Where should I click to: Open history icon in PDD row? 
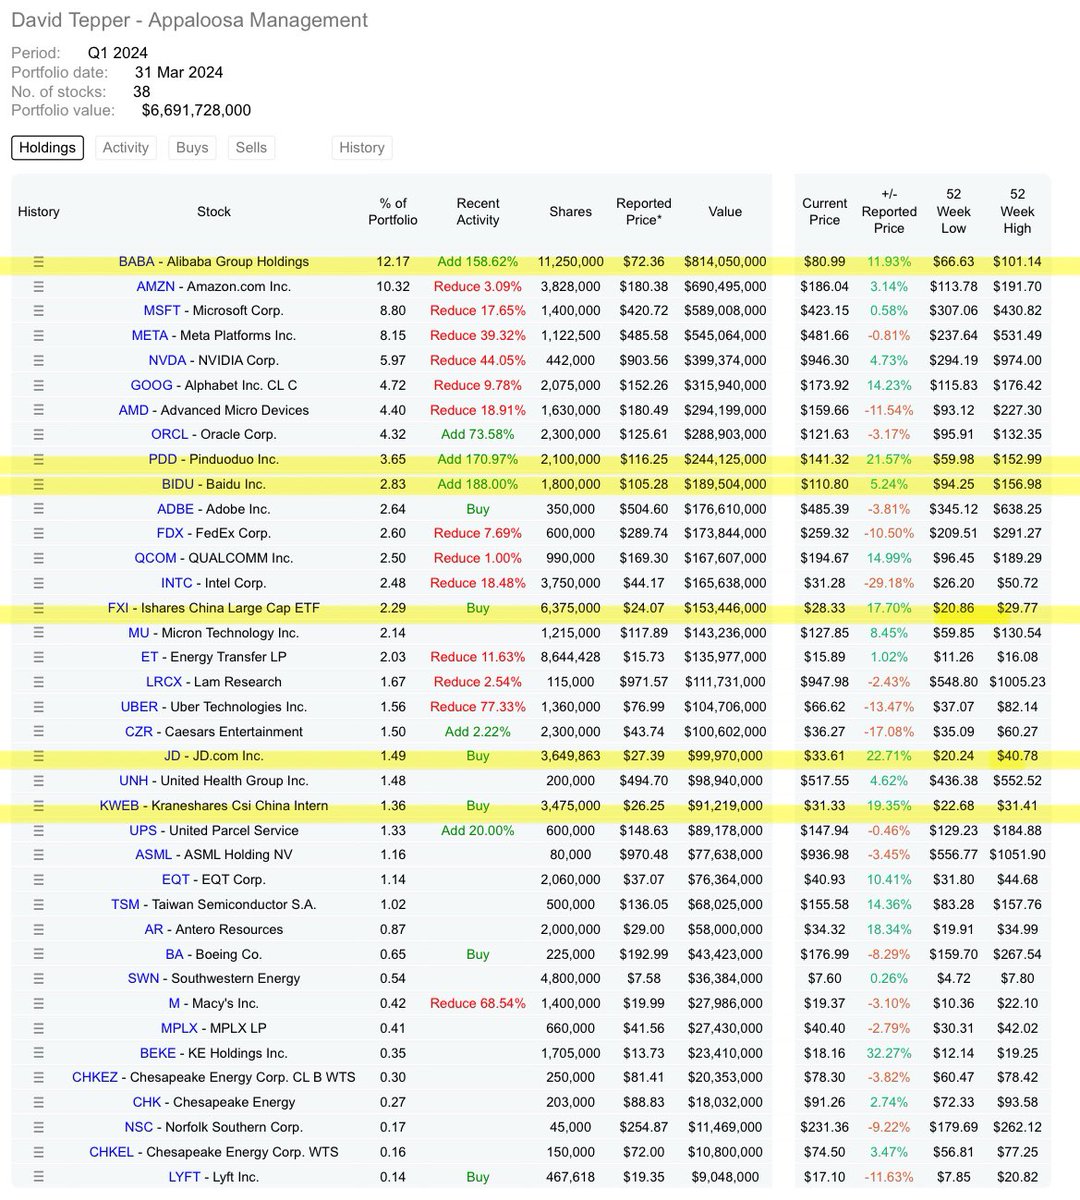click(39, 459)
